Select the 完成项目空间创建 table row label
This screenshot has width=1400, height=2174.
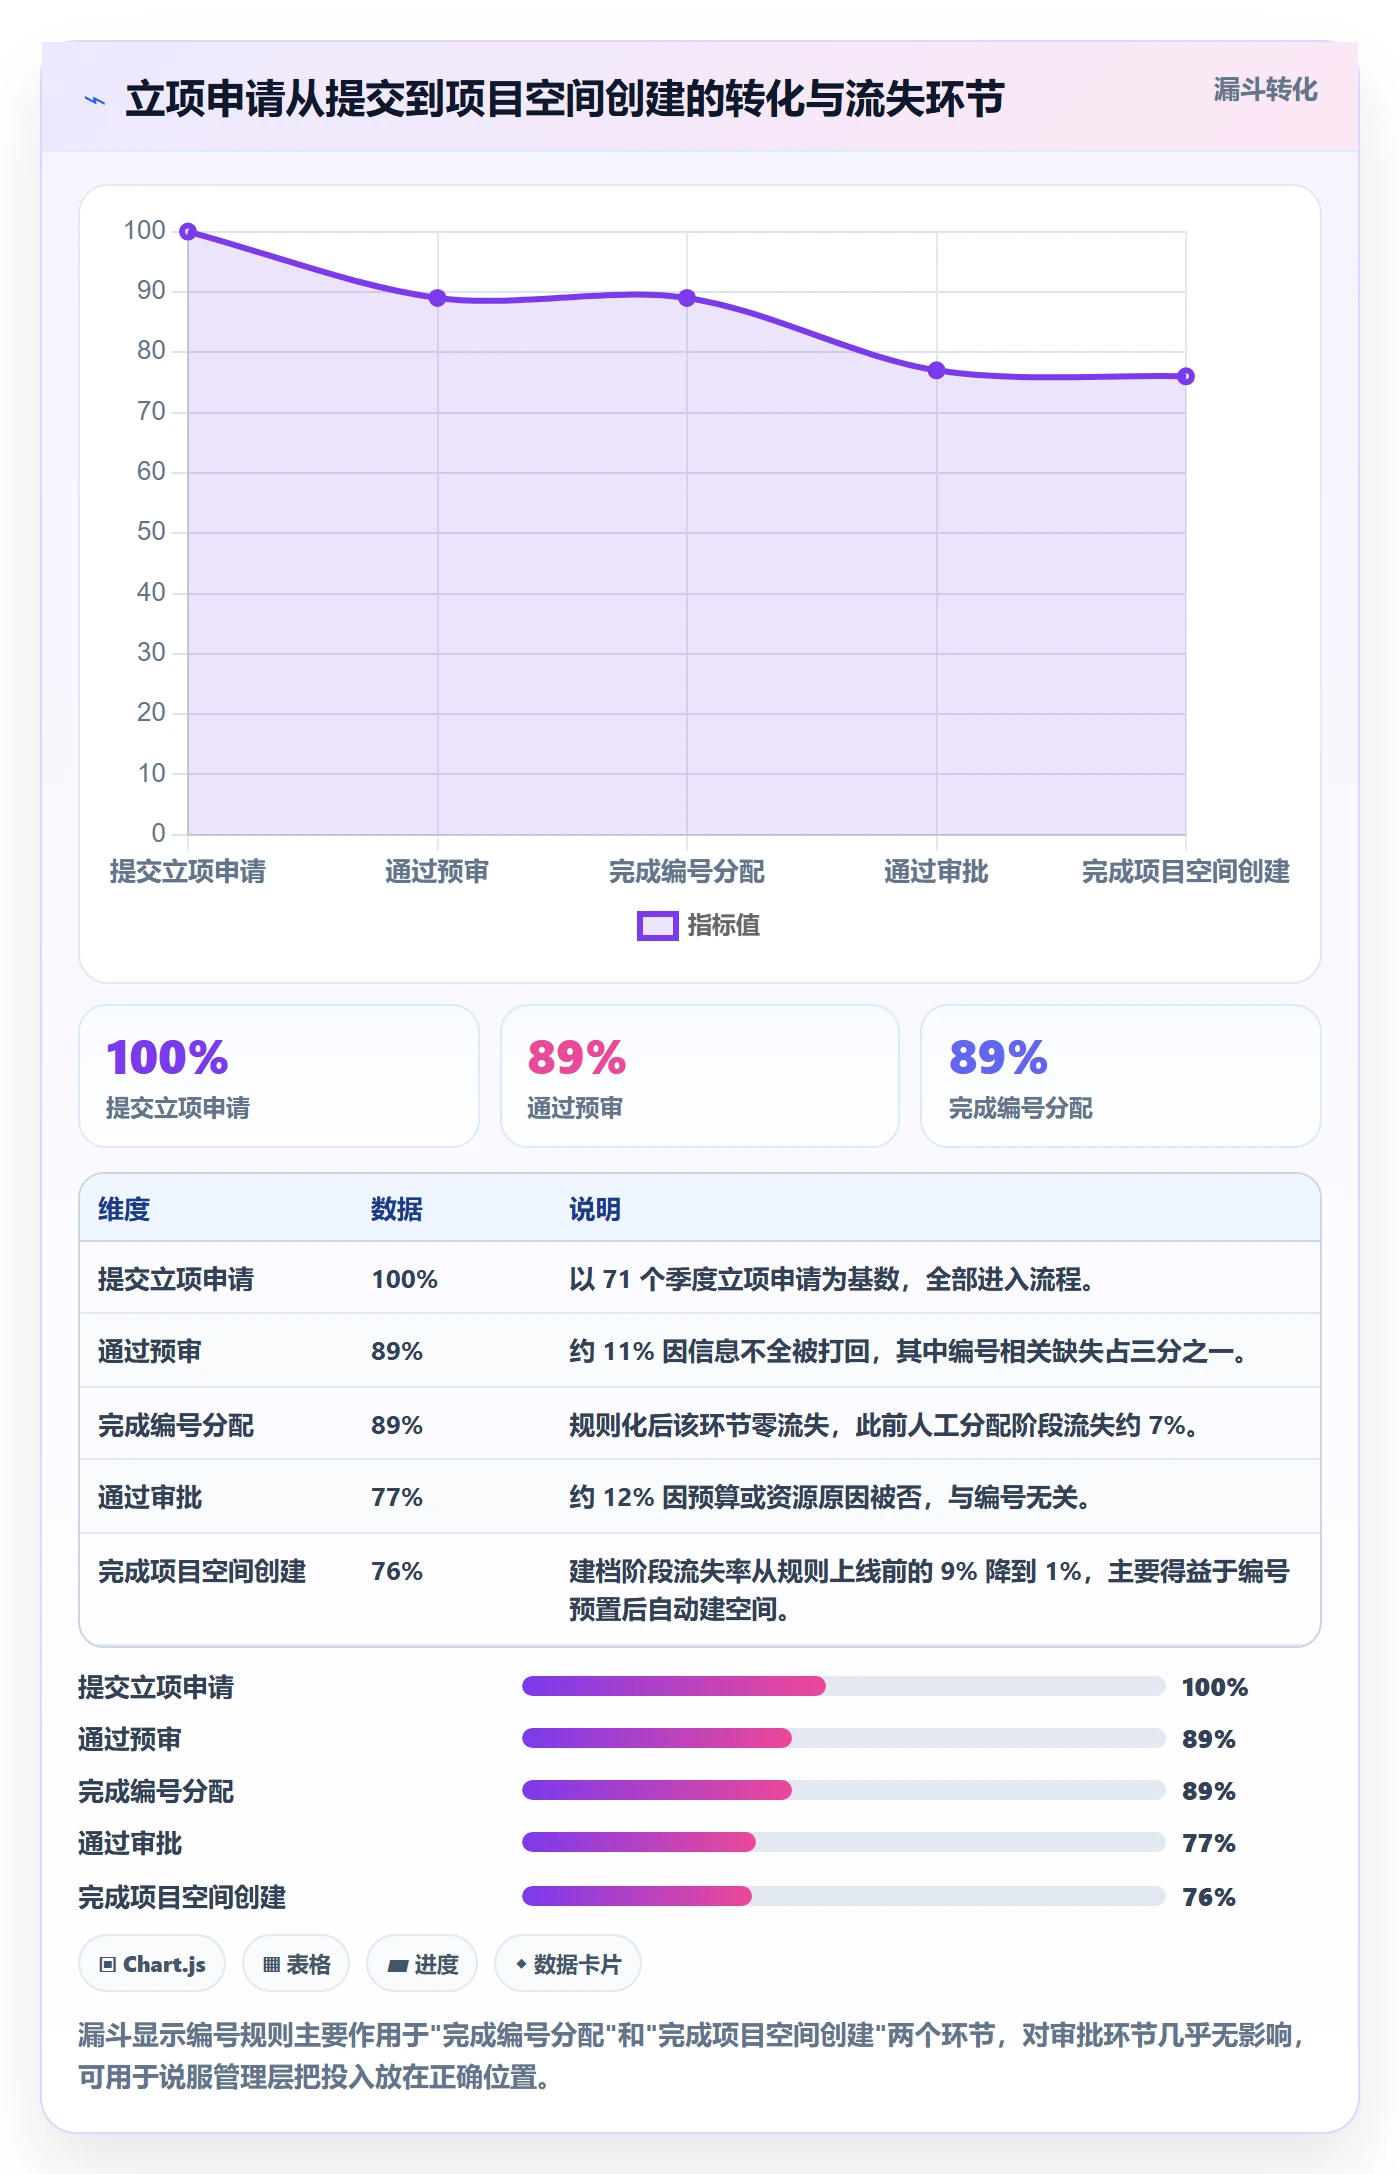click(x=202, y=1571)
